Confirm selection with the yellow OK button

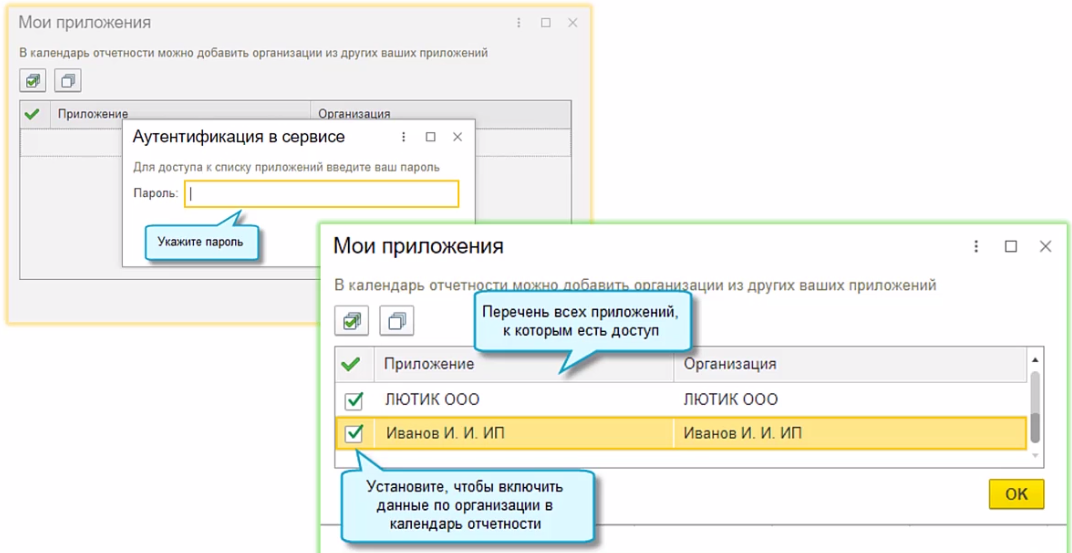pos(1017,494)
